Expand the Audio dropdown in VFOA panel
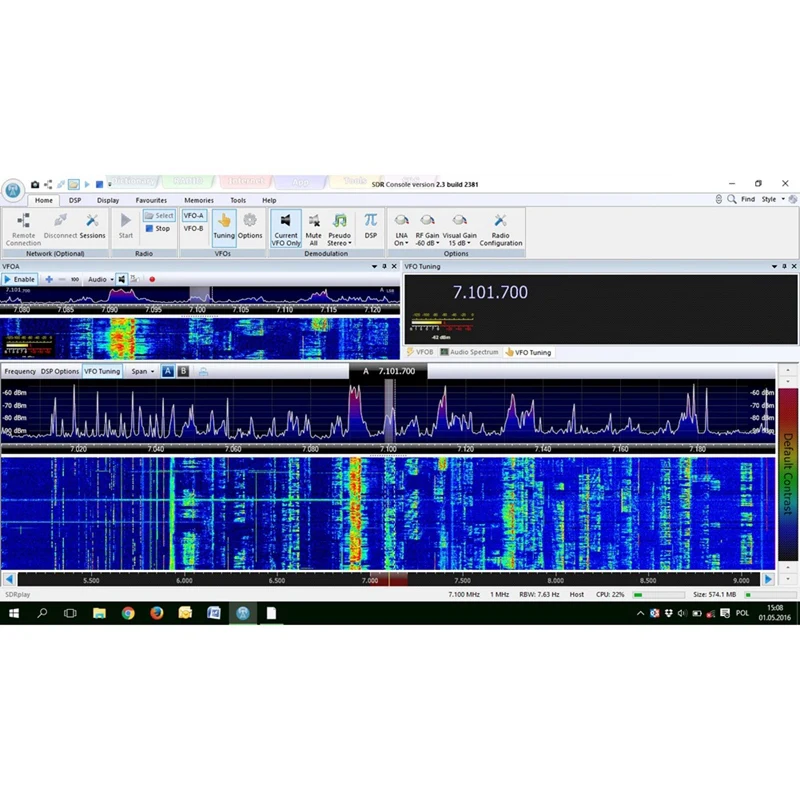Screen dimensions: 800x800 point(101,280)
